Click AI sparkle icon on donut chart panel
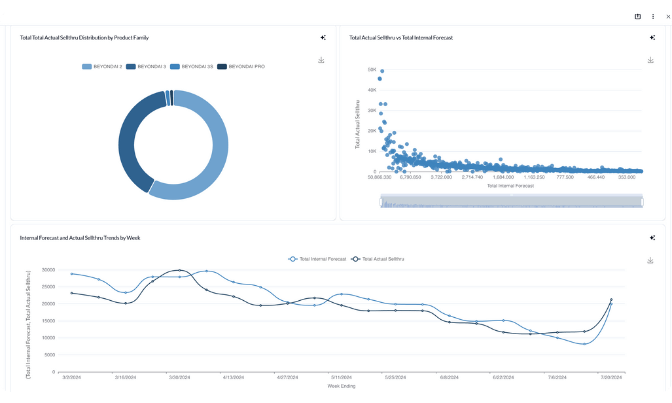 pos(323,38)
